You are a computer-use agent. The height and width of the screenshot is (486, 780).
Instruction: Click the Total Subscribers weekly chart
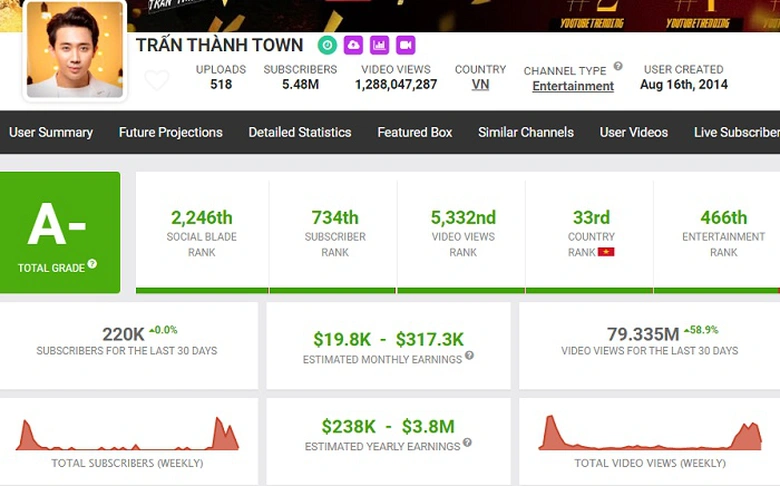127,434
